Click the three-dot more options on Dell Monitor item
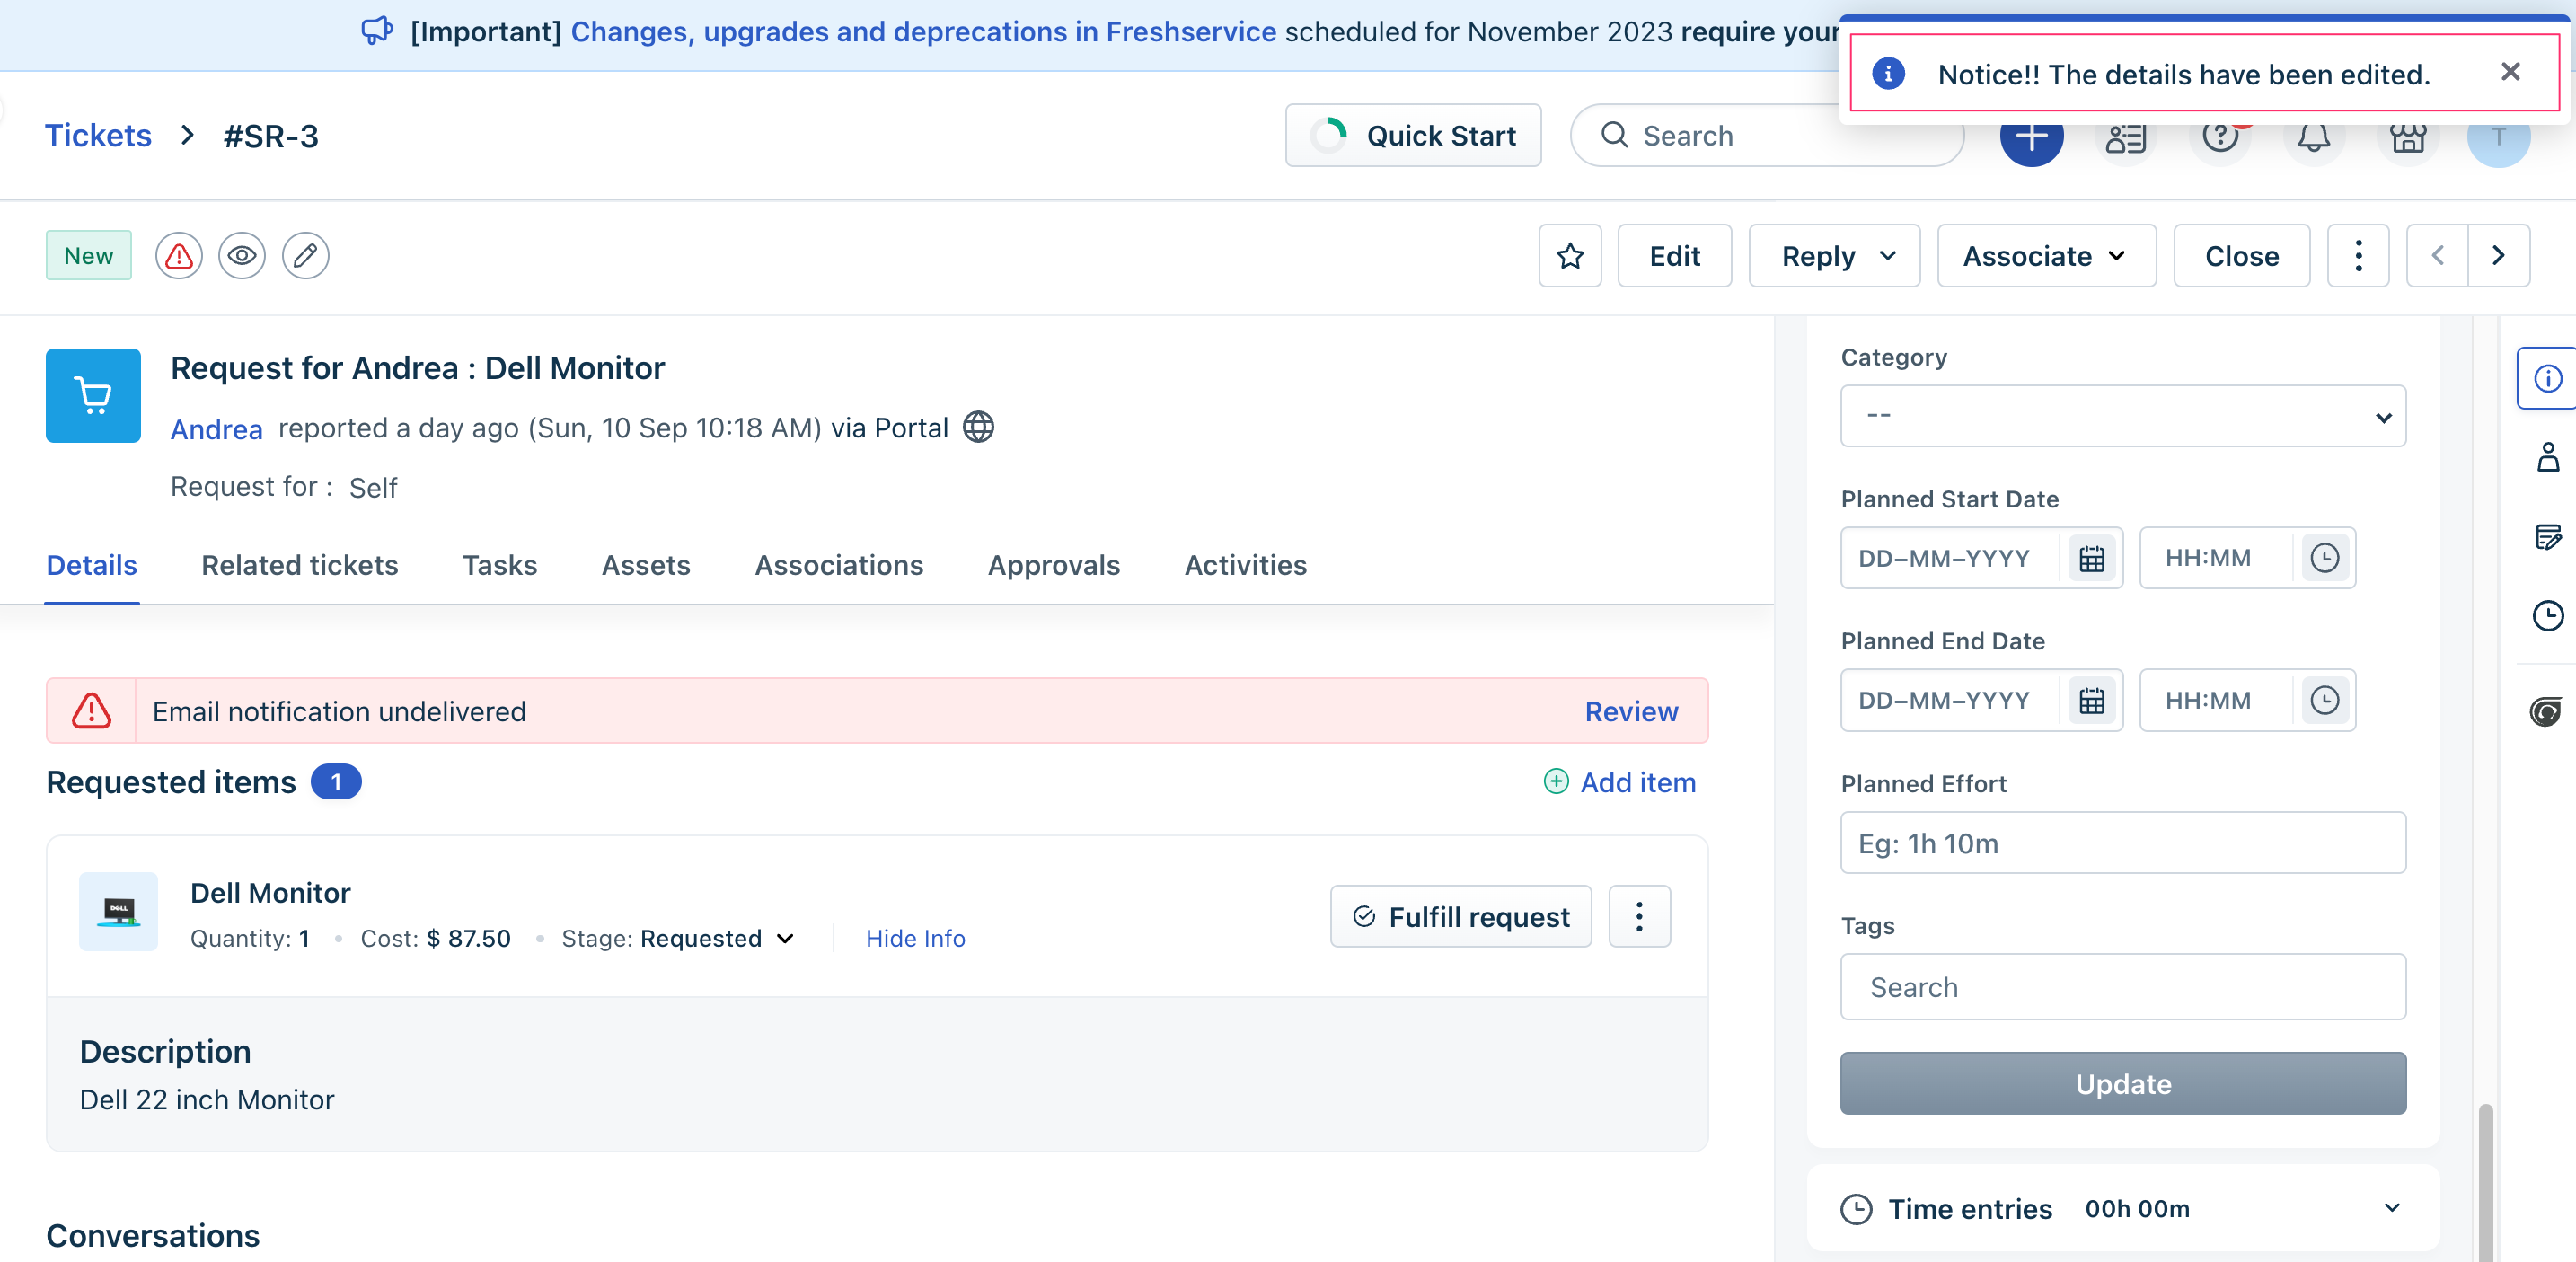Screen dimensions: 2576x1262 coord(1639,915)
